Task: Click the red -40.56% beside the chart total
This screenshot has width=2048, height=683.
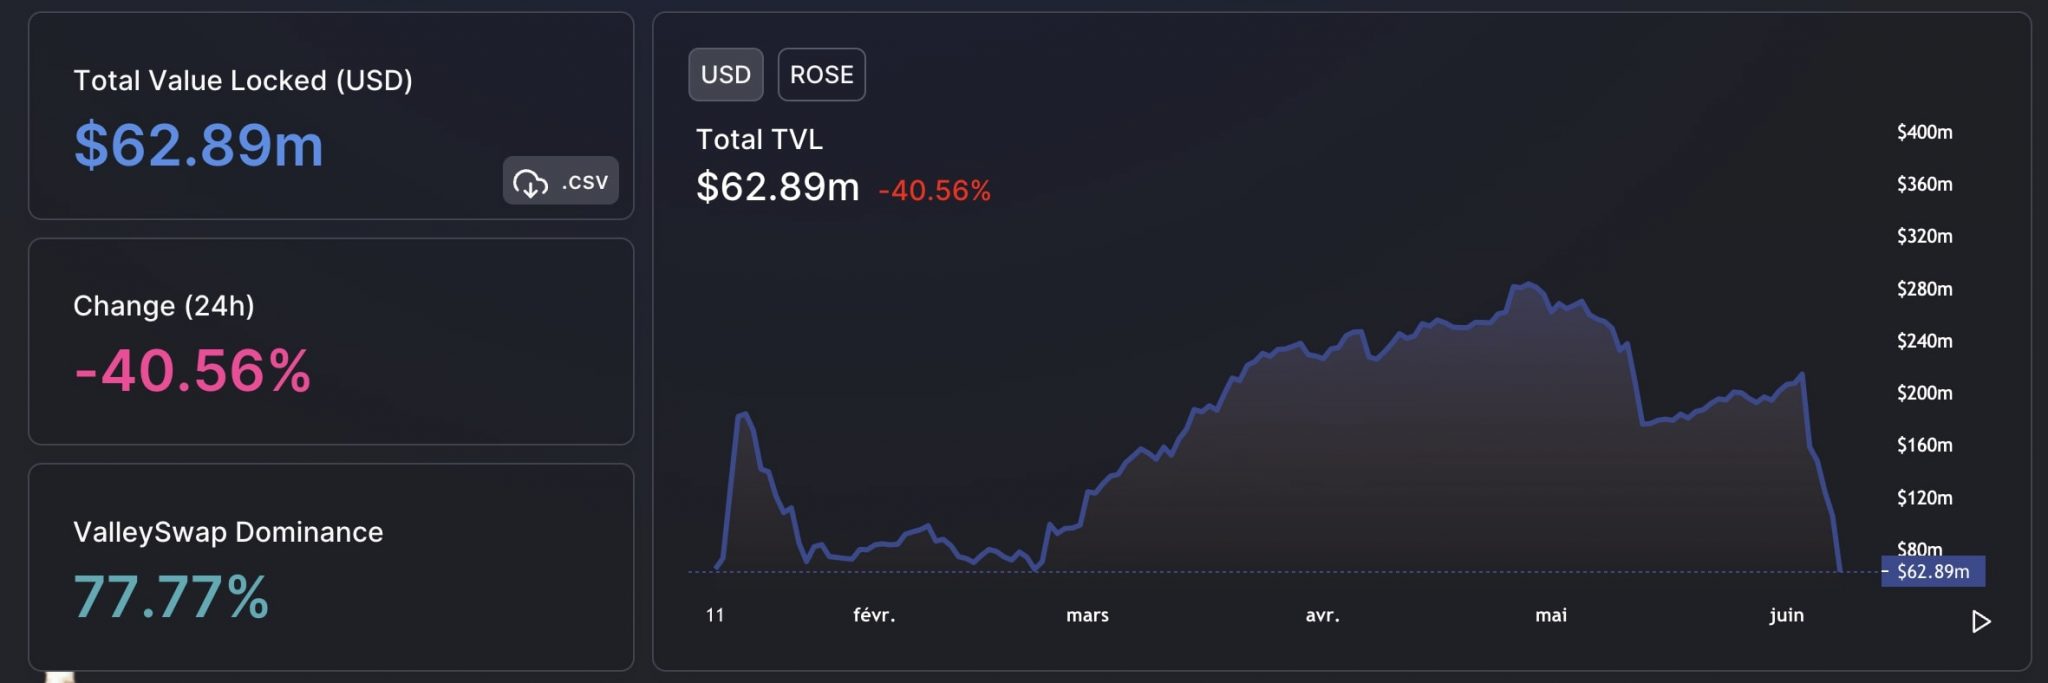Action: coord(934,190)
